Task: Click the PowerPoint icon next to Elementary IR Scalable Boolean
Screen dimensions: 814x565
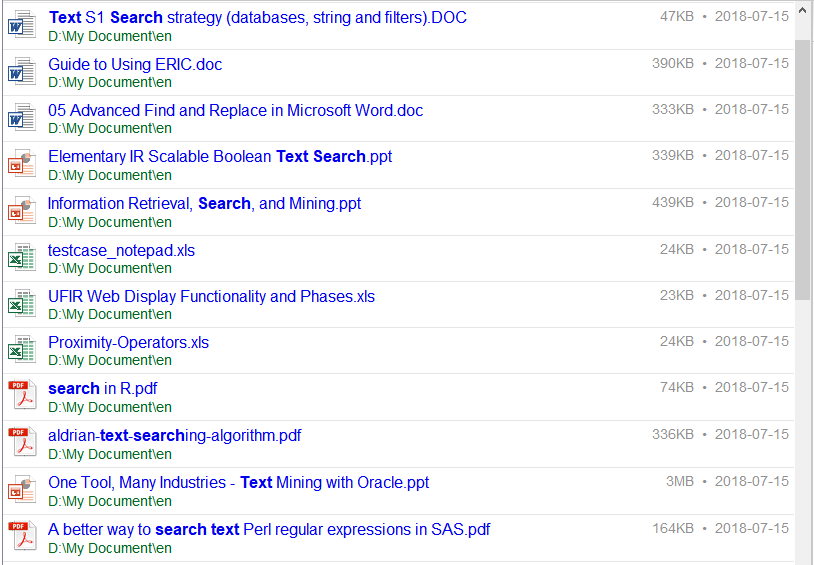Action: pos(21,164)
